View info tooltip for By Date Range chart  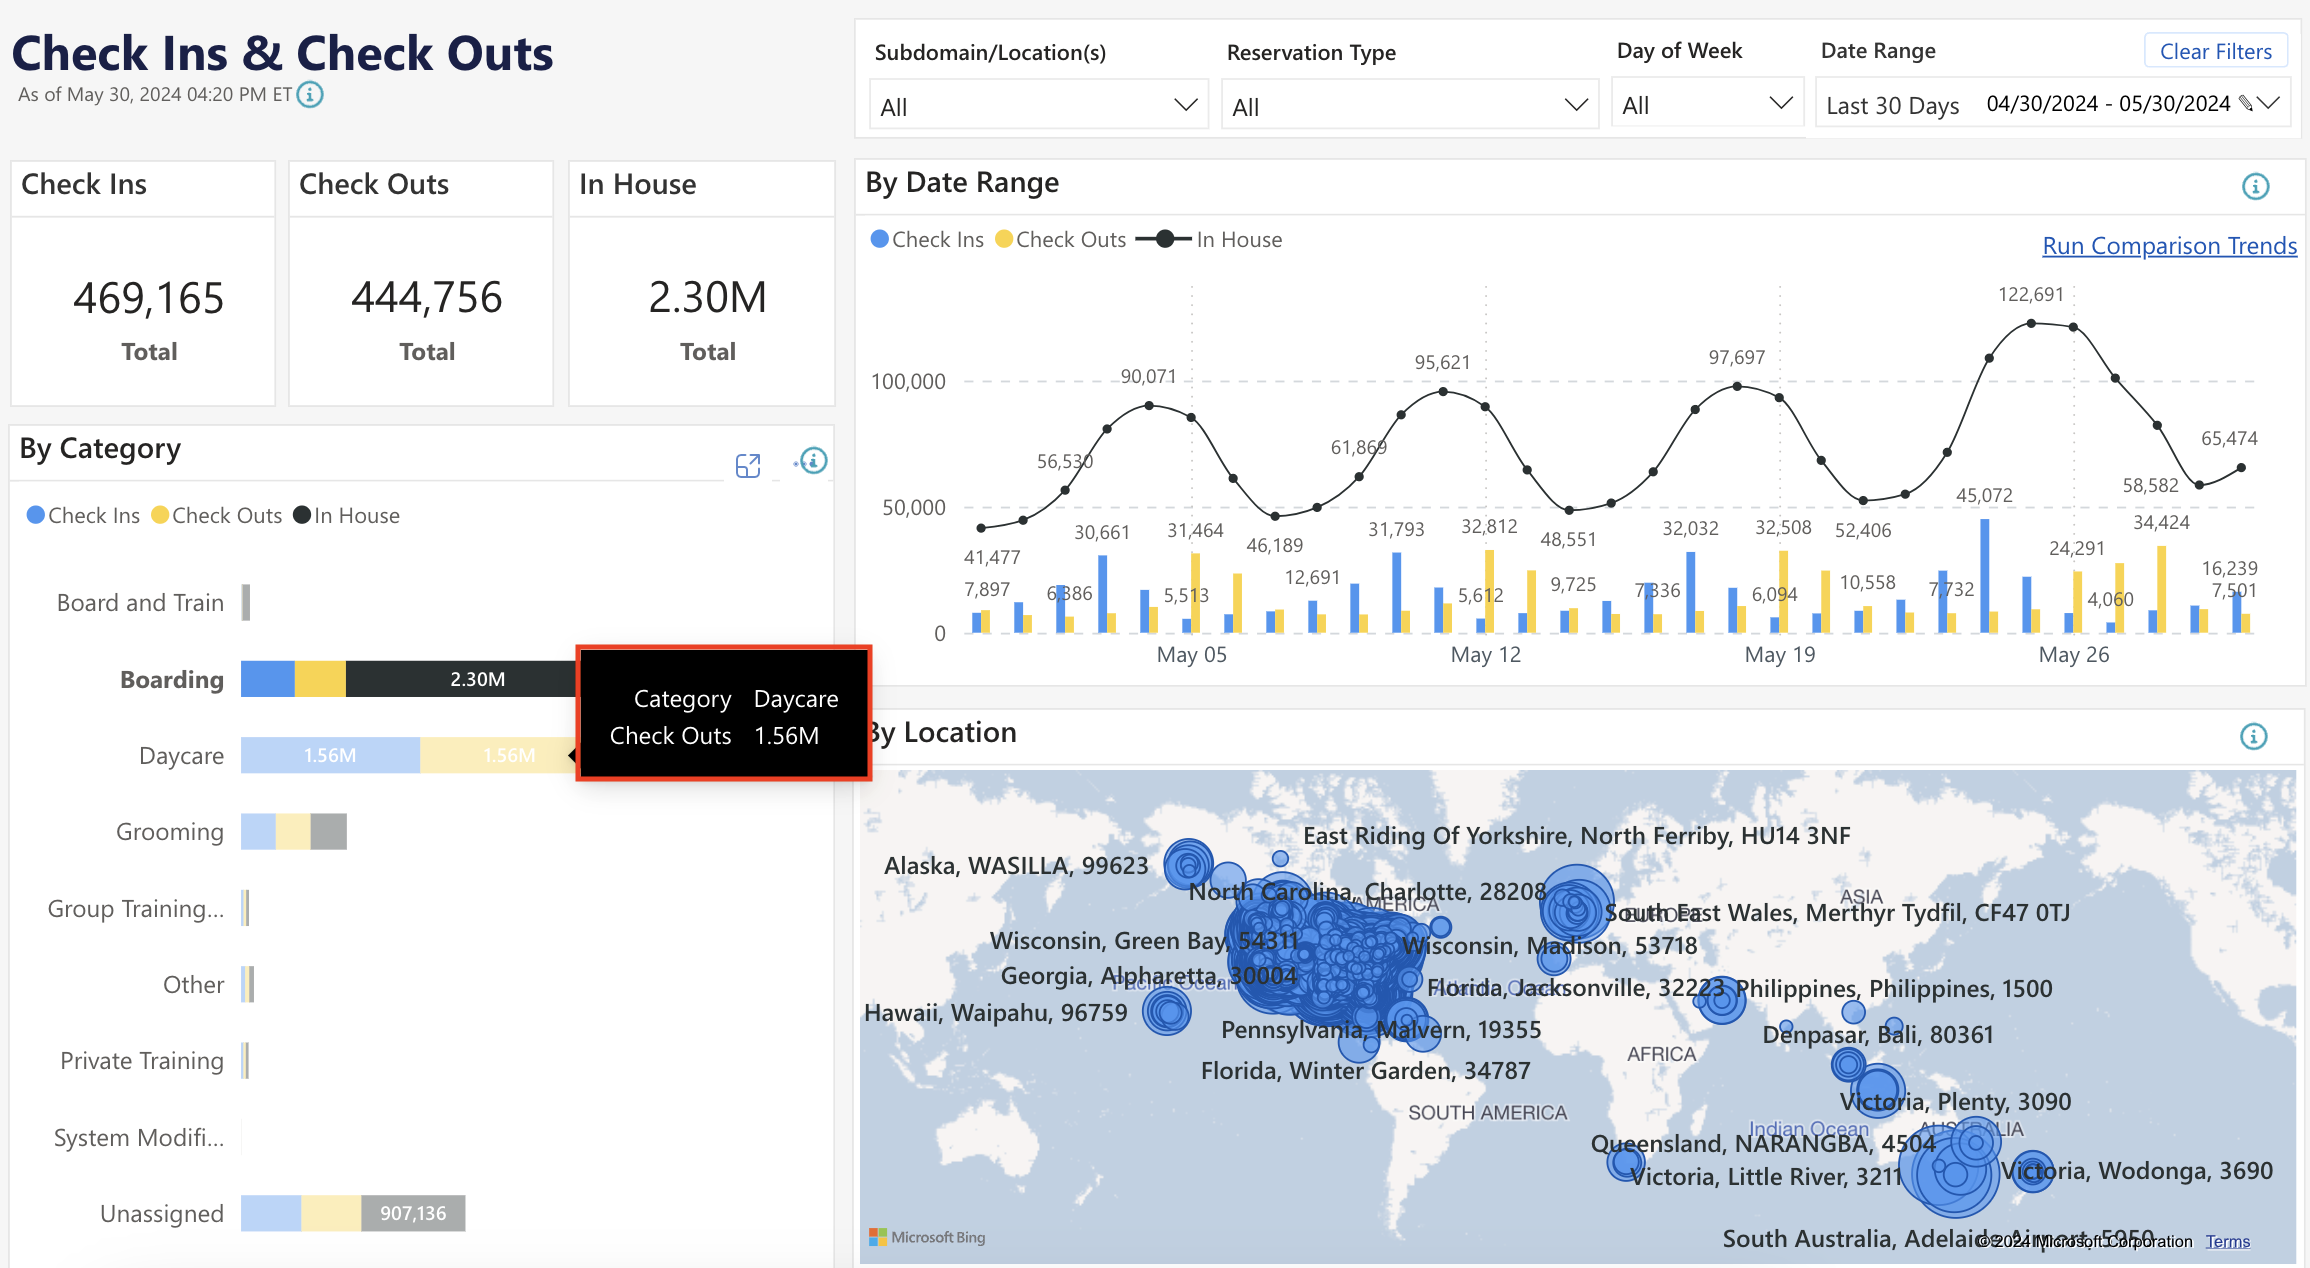2255,186
